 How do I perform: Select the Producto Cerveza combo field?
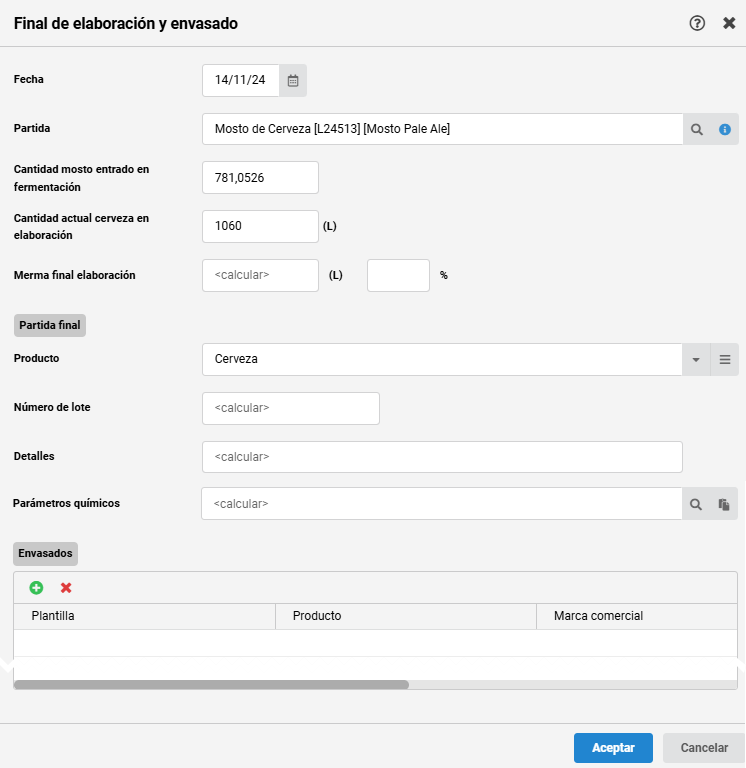pyautogui.click(x=442, y=360)
